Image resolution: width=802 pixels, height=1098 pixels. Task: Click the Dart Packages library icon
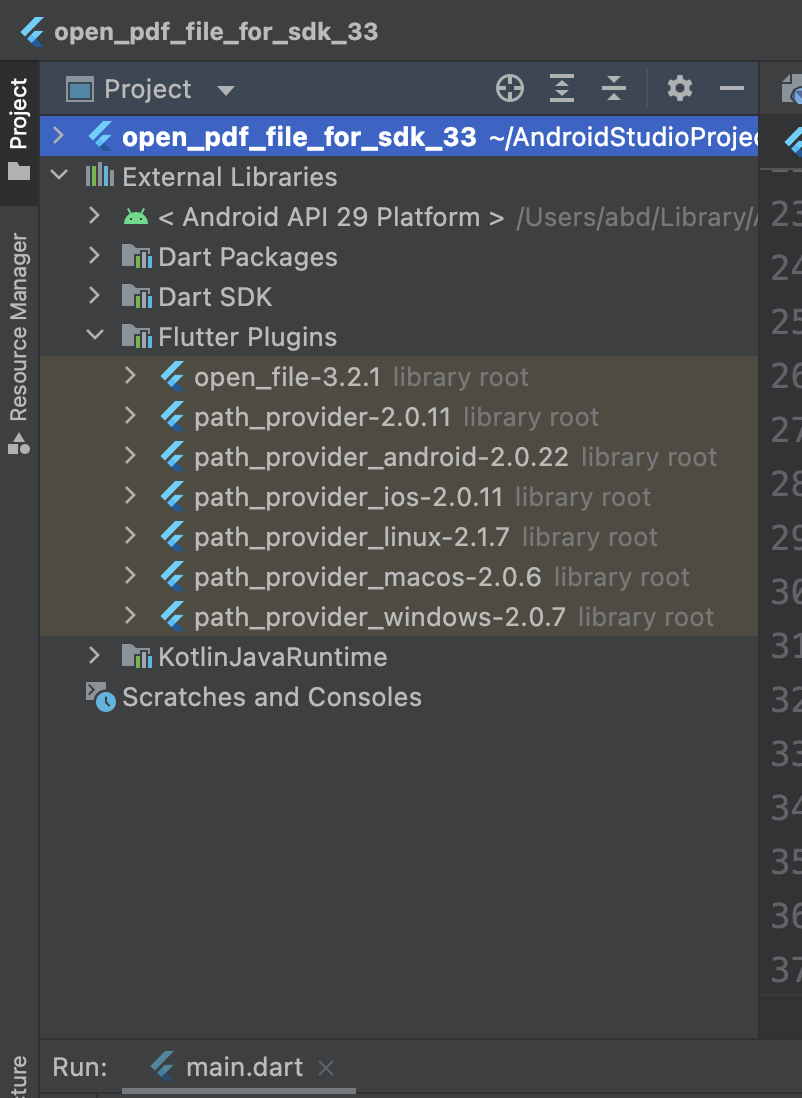pos(137,256)
